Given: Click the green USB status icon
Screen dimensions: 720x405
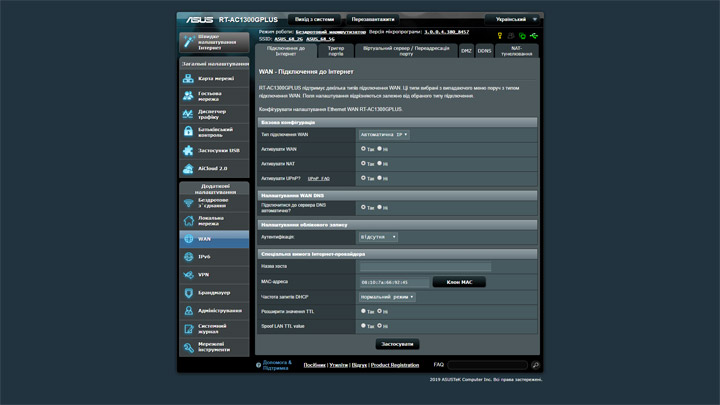Looking at the screenshot, I should coord(534,35).
